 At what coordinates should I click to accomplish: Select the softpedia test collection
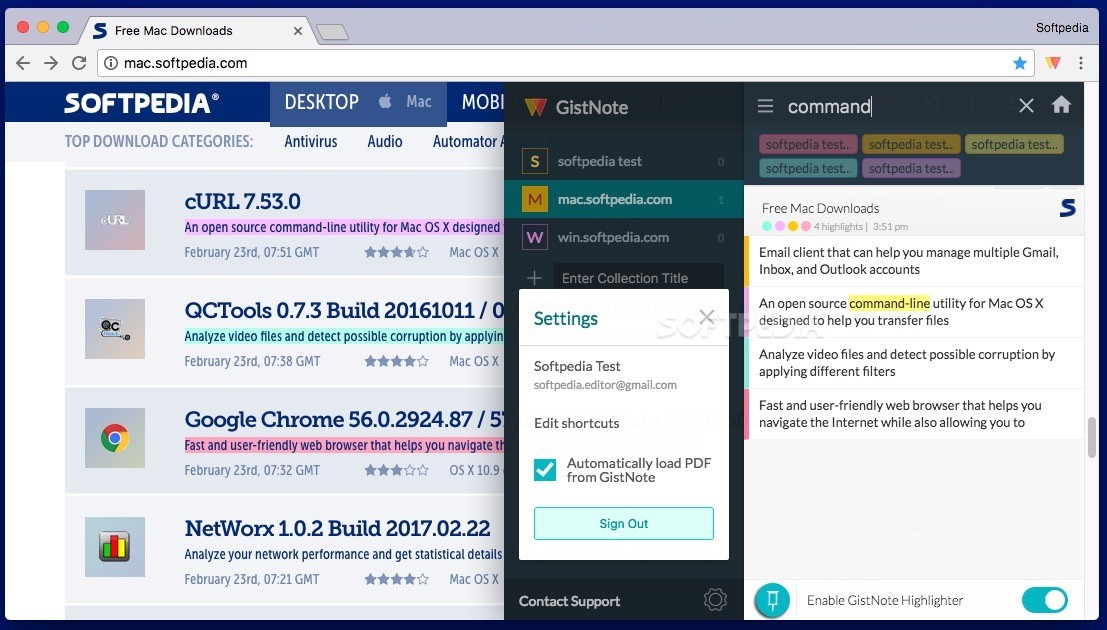[x=624, y=161]
